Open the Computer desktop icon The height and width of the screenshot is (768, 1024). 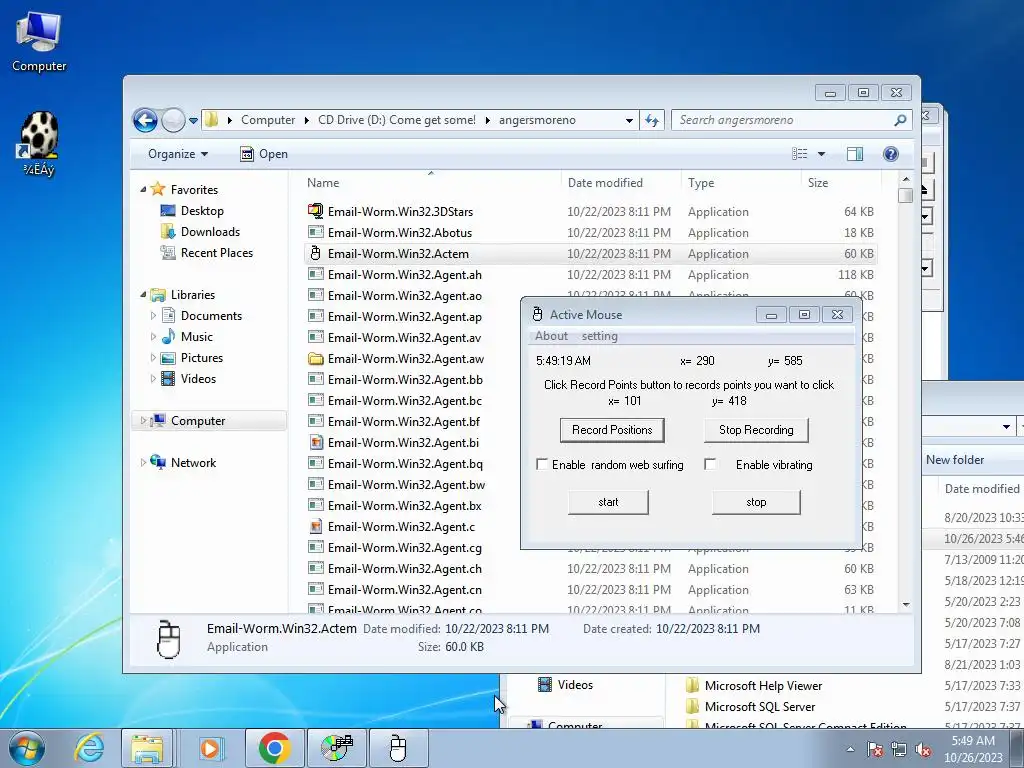click(x=39, y=40)
